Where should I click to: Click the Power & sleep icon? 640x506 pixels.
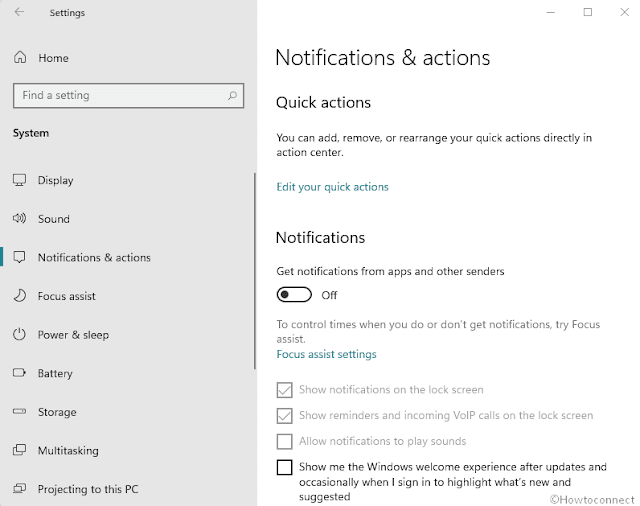coord(19,334)
